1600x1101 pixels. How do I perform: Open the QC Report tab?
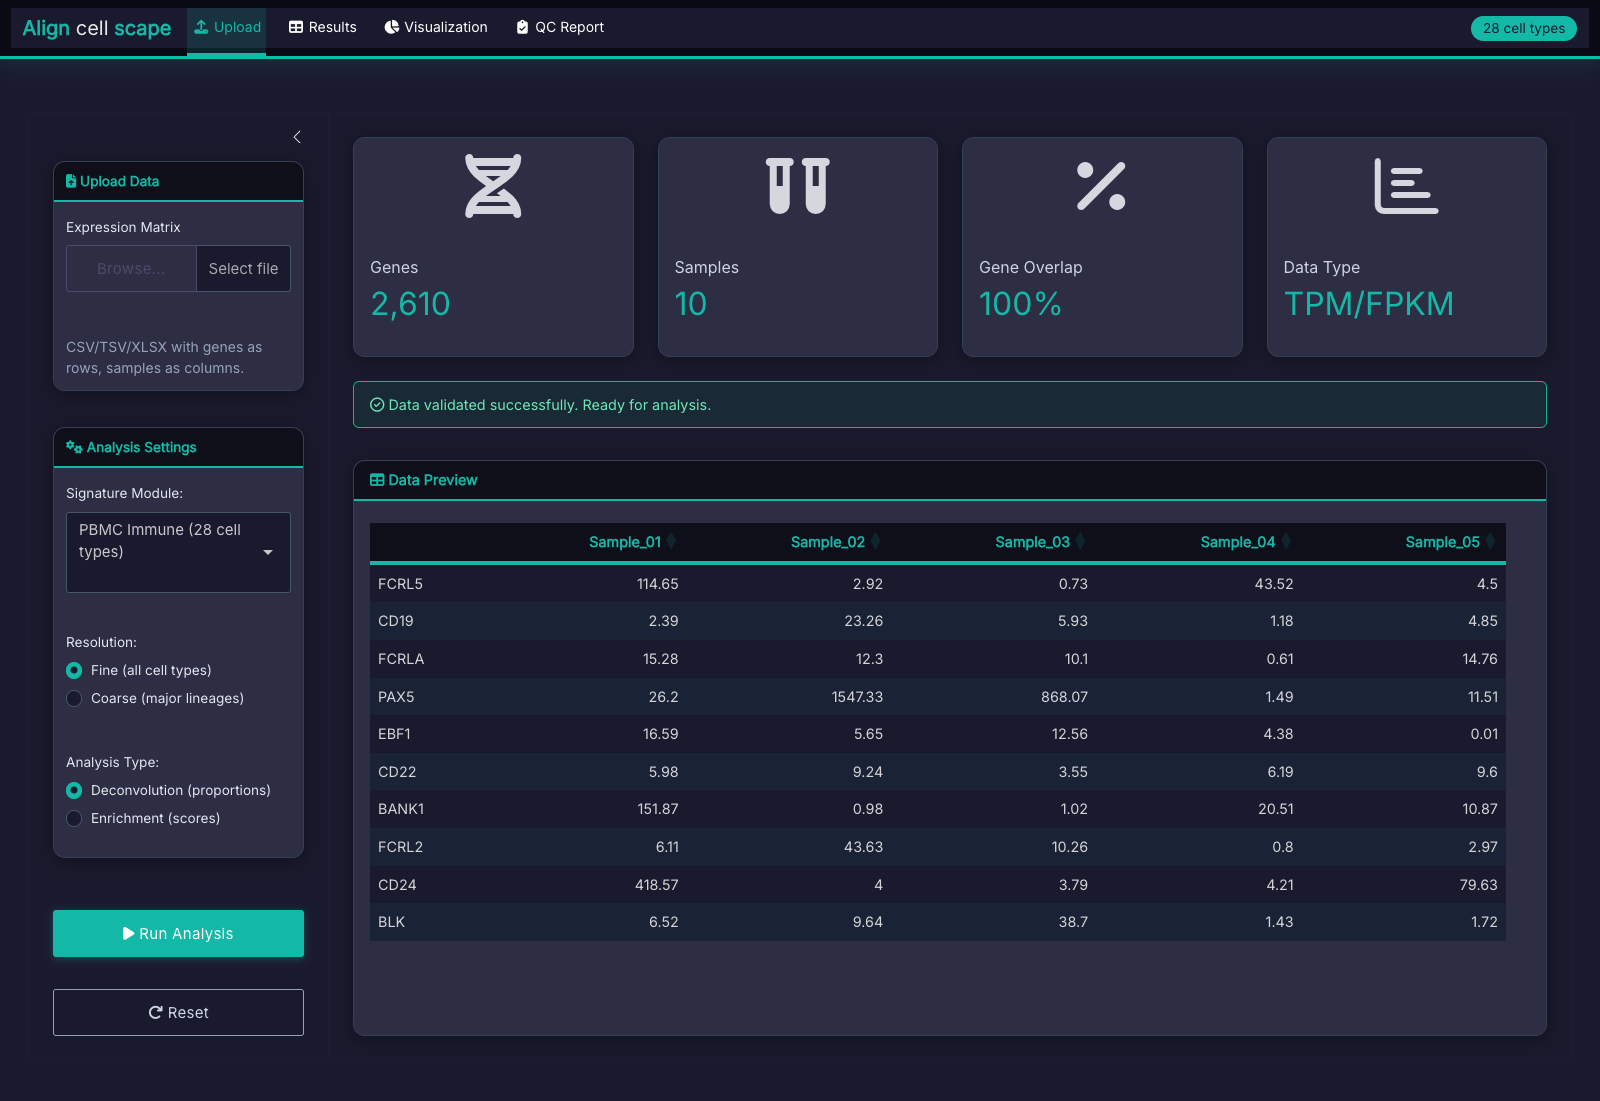coord(560,27)
